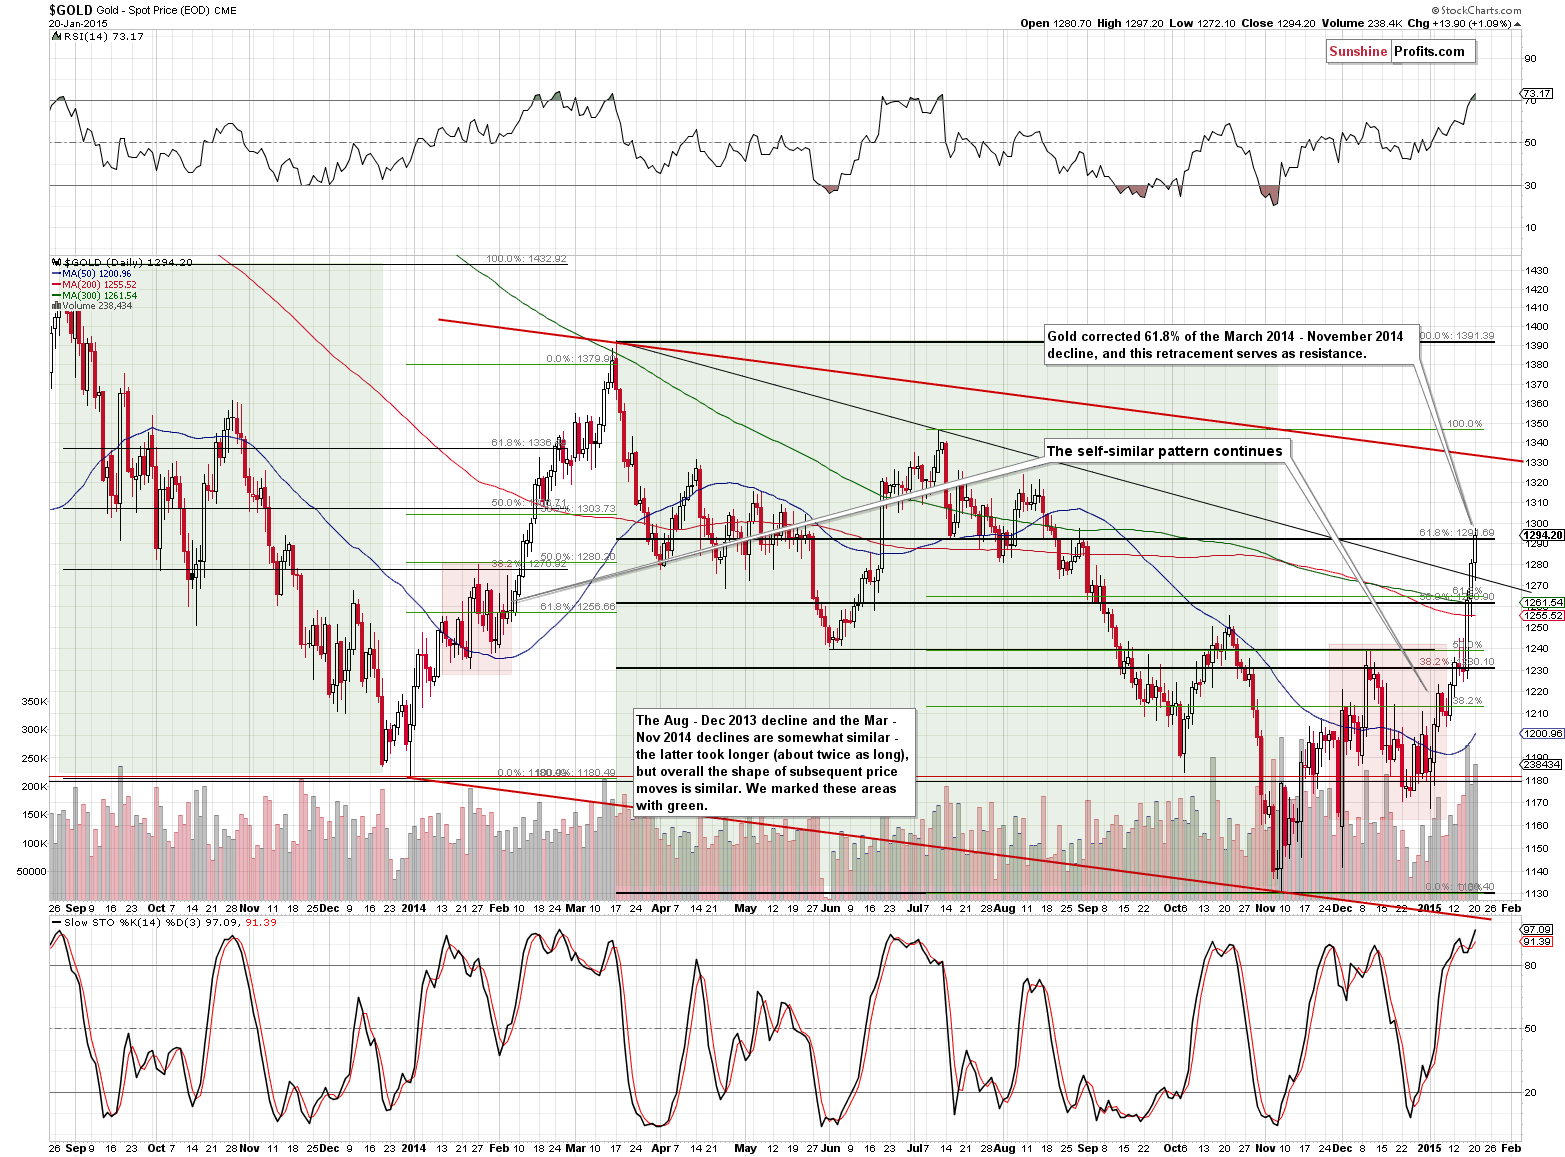
Task: Click the 91.39 red Stochastic value tag
Action: [x=1538, y=942]
